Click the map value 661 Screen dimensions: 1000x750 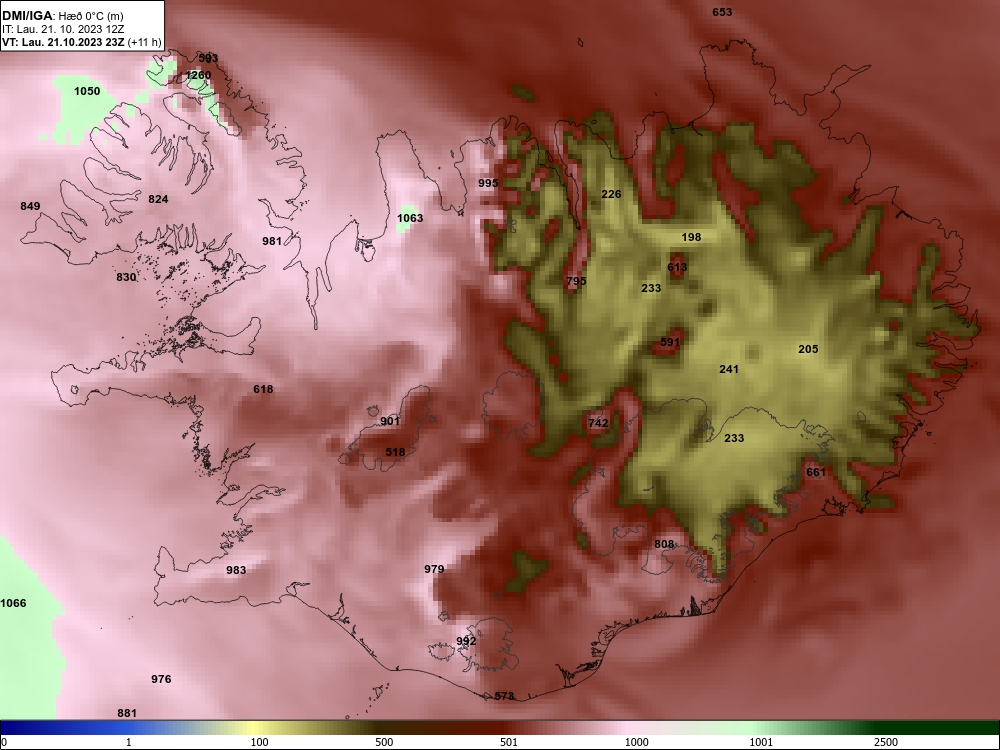pyautogui.click(x=816, y=473)
